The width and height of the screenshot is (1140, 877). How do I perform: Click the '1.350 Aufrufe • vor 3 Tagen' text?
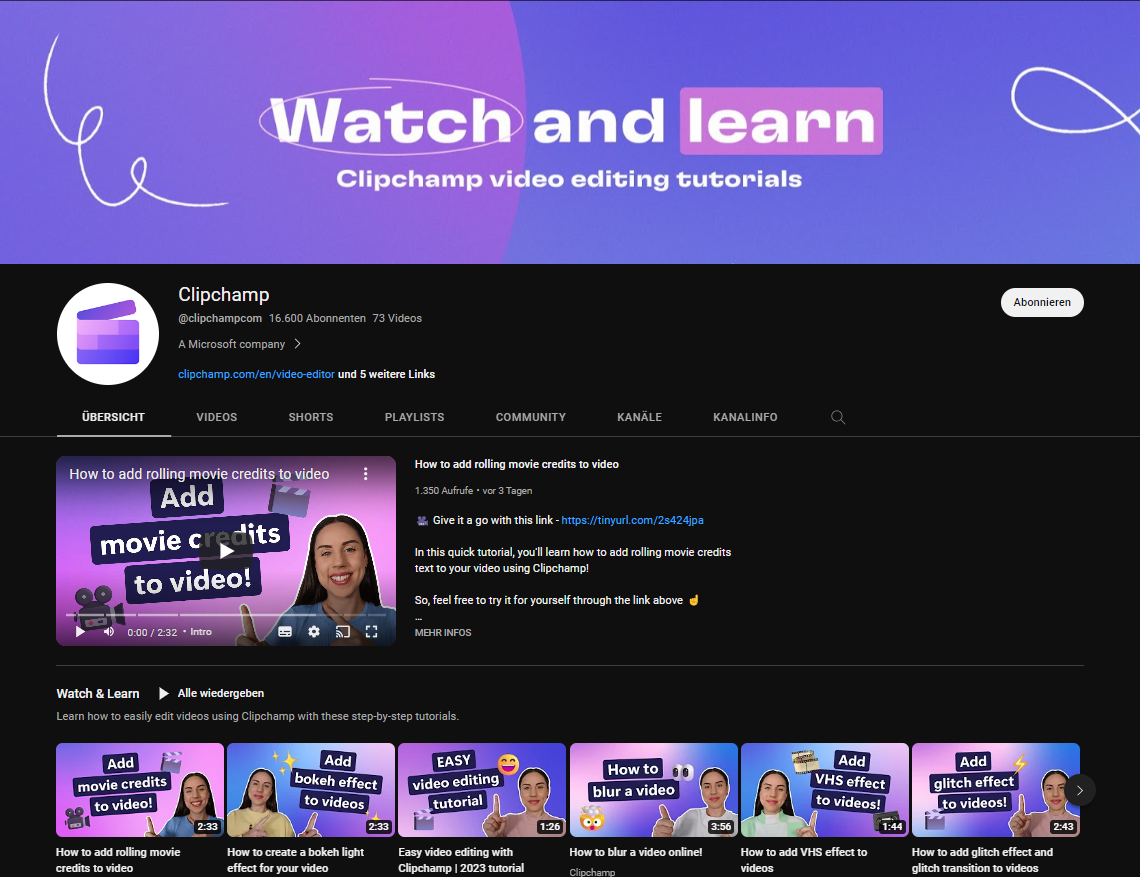[x=473, y=491]
